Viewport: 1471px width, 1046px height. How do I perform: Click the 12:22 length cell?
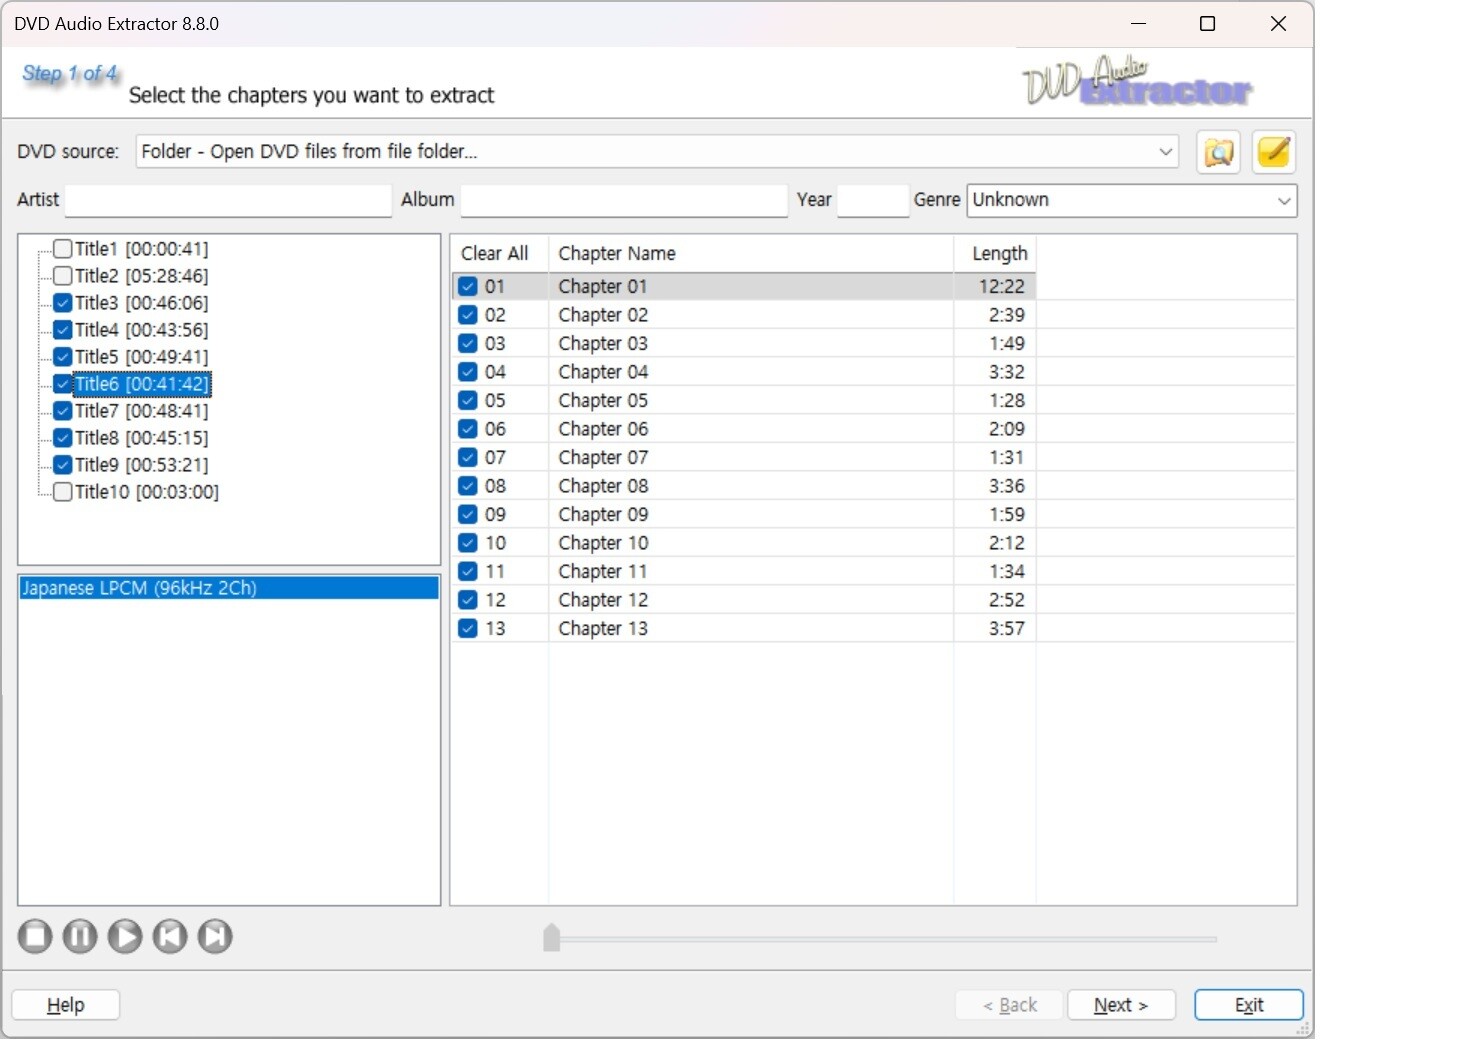(x=995, y=286)
